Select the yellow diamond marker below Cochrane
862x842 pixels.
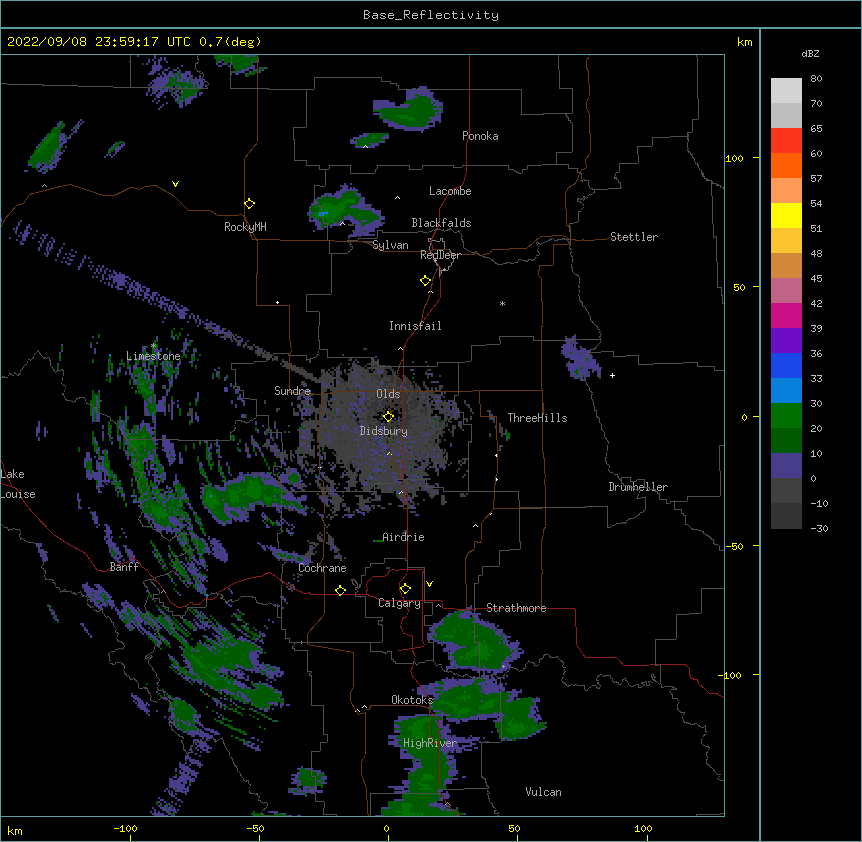point(340,590)
